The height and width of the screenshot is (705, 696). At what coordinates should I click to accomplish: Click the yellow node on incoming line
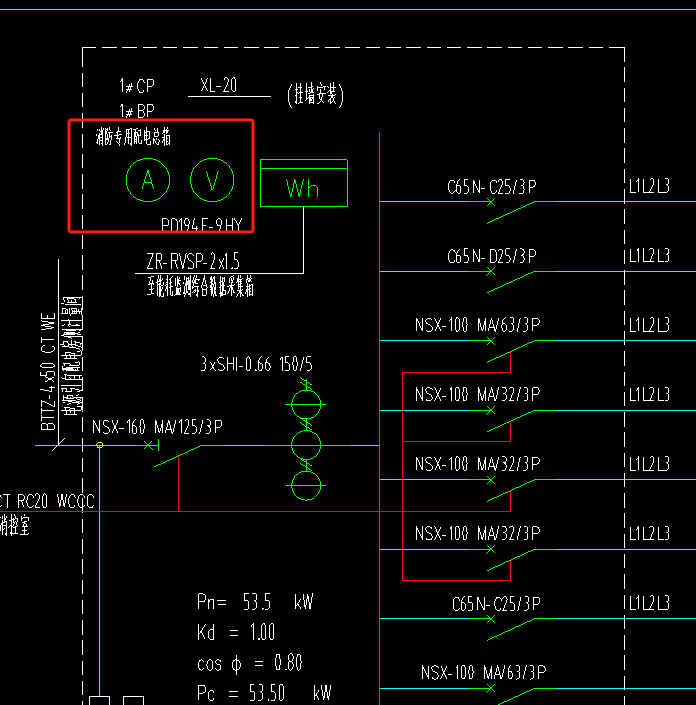pos(100,445)
